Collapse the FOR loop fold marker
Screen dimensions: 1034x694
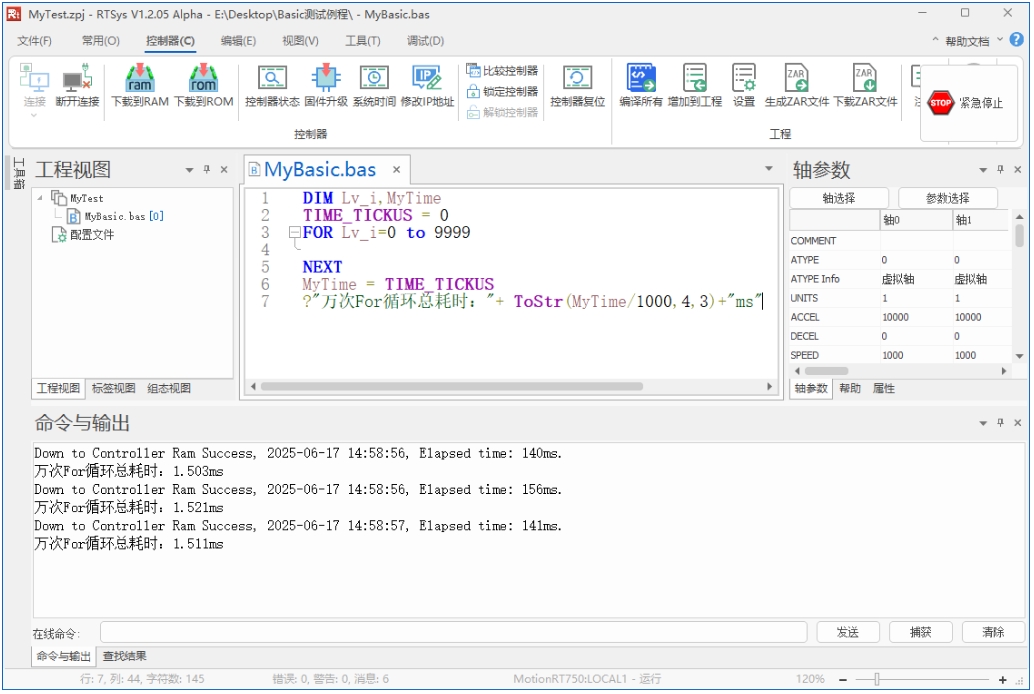295,232
